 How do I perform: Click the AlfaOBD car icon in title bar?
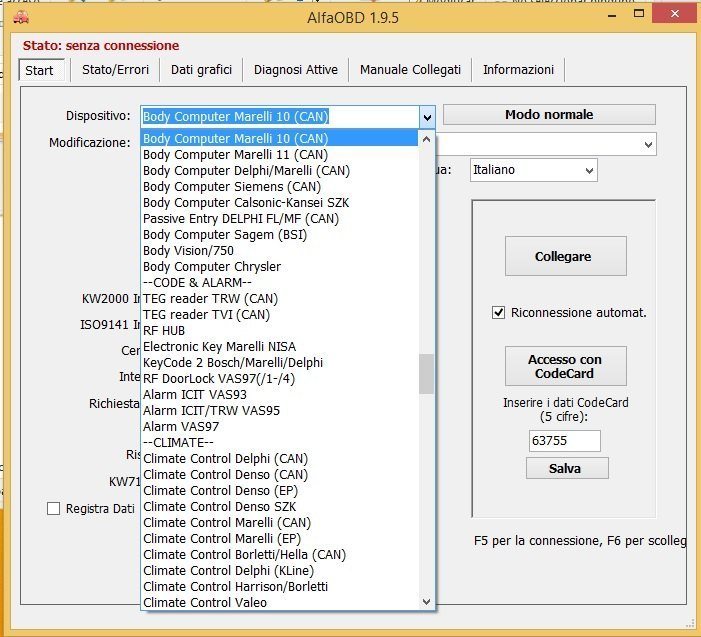click(21, 18)
